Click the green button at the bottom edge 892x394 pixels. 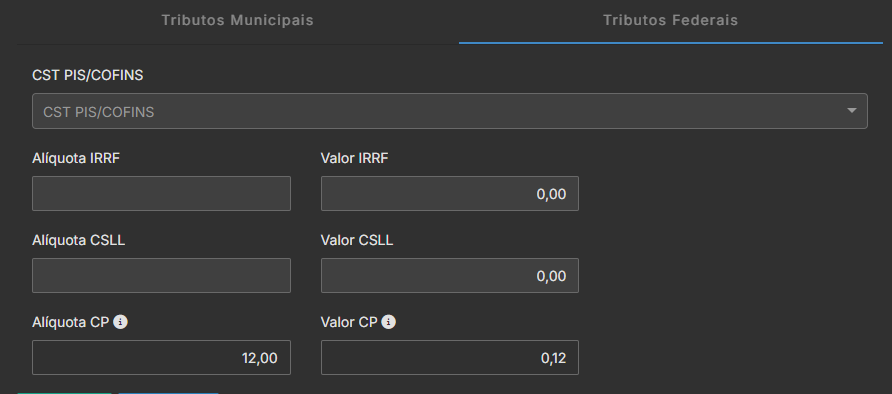coord(65,393)
